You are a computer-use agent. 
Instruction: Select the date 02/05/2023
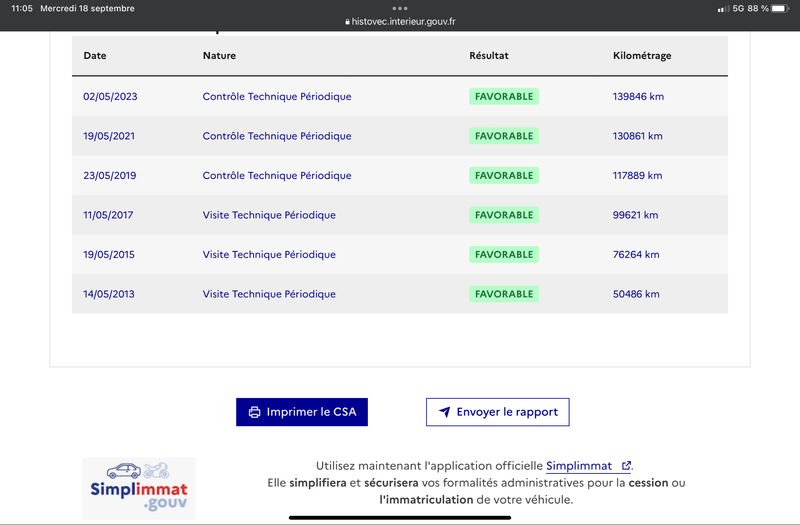tap(110, 96)
